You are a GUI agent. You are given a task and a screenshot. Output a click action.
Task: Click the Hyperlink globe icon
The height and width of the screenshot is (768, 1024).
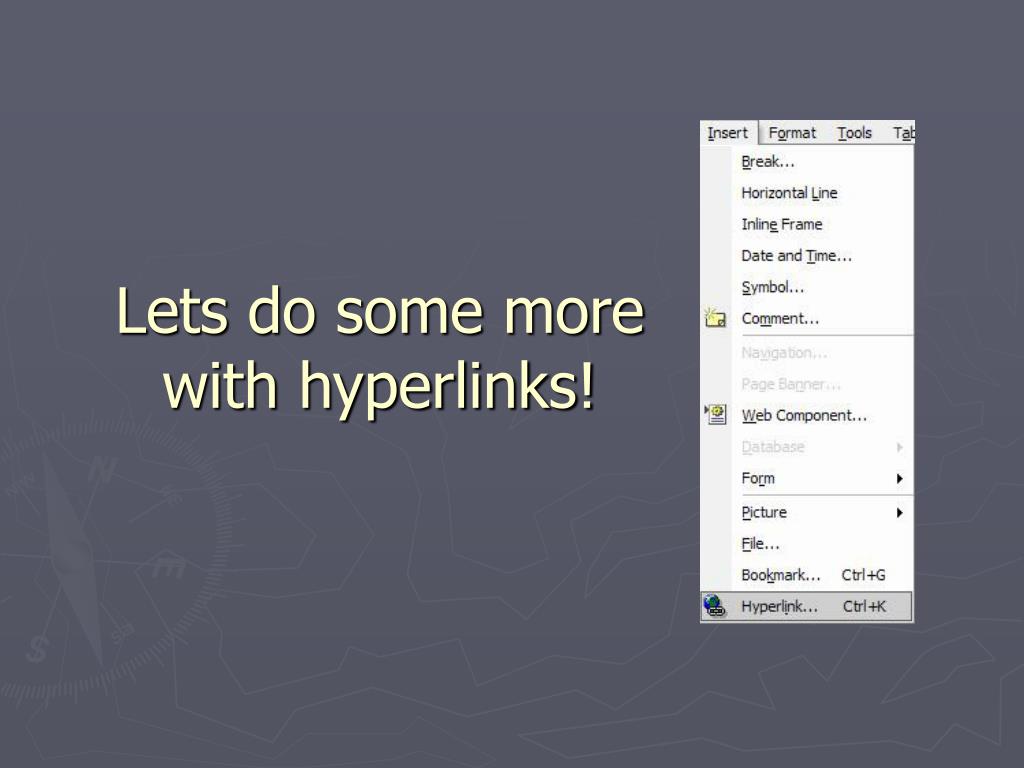714,607
